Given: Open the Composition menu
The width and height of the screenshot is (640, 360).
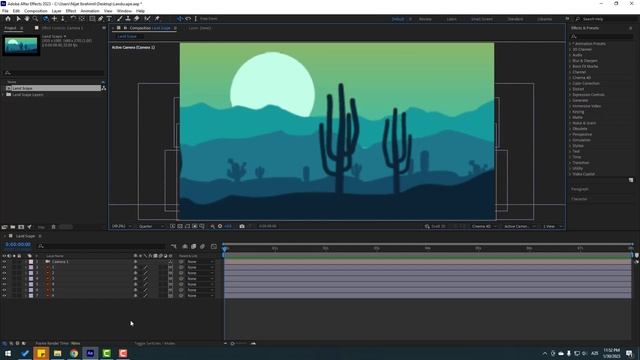Looking at the screenshot, I should [36, 11].
